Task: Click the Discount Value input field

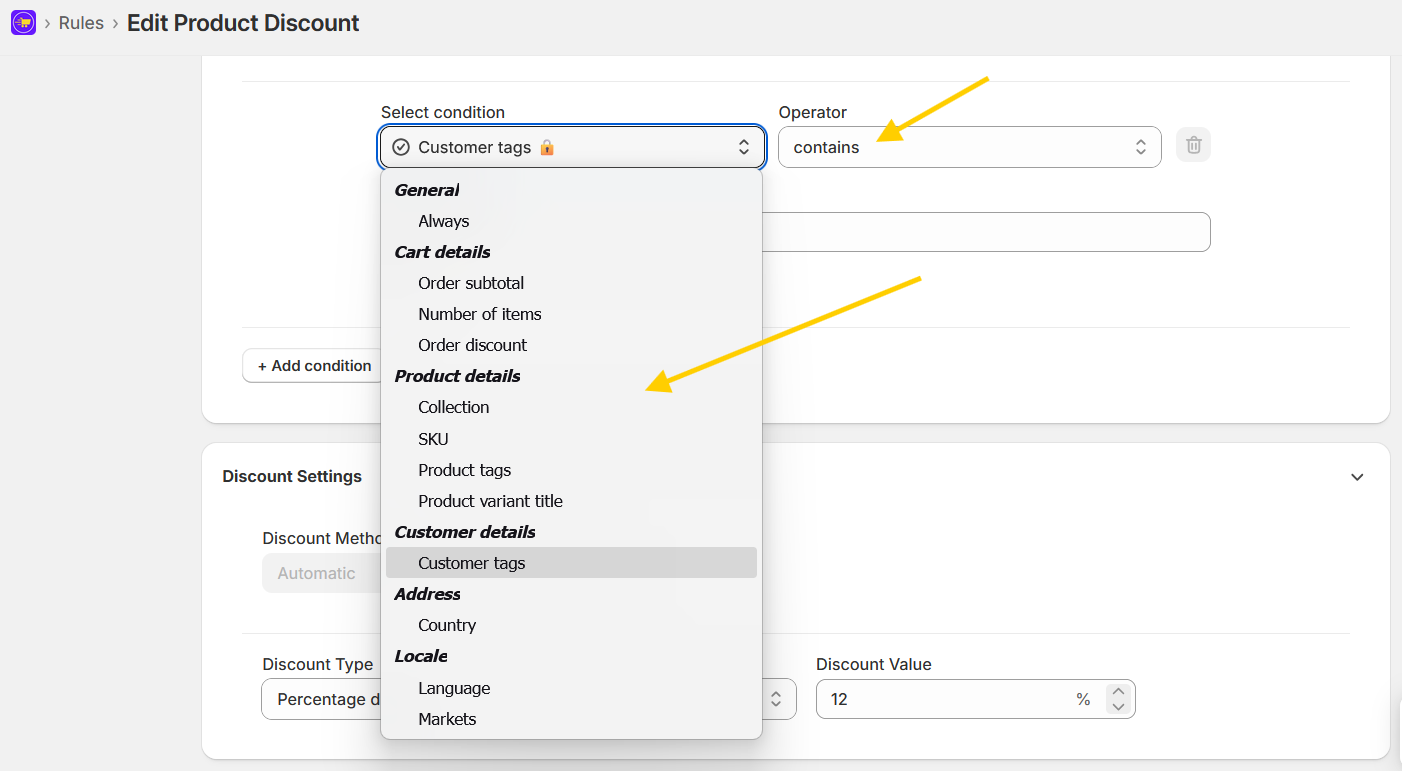Action: pyautogui.click(x=945, y=699)
